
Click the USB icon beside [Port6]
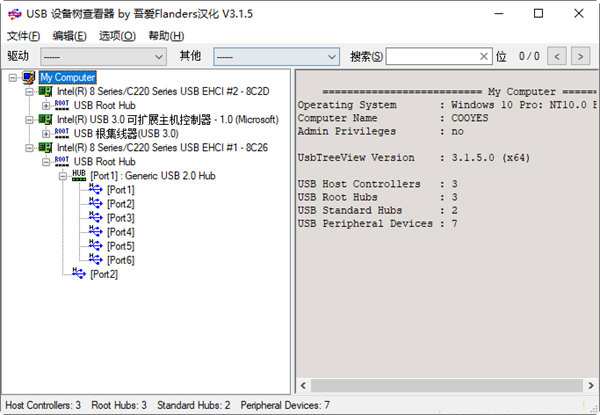pos(96,260)
